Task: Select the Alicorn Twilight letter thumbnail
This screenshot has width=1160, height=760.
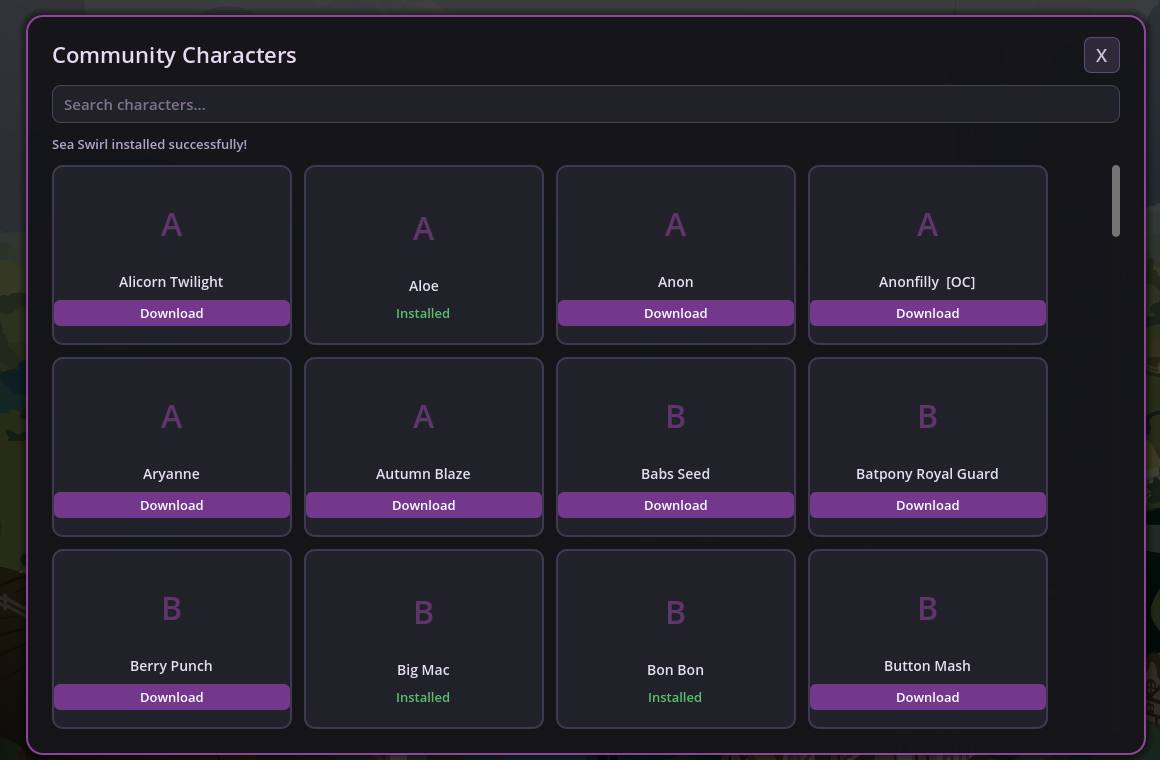Action: point(172,225)
